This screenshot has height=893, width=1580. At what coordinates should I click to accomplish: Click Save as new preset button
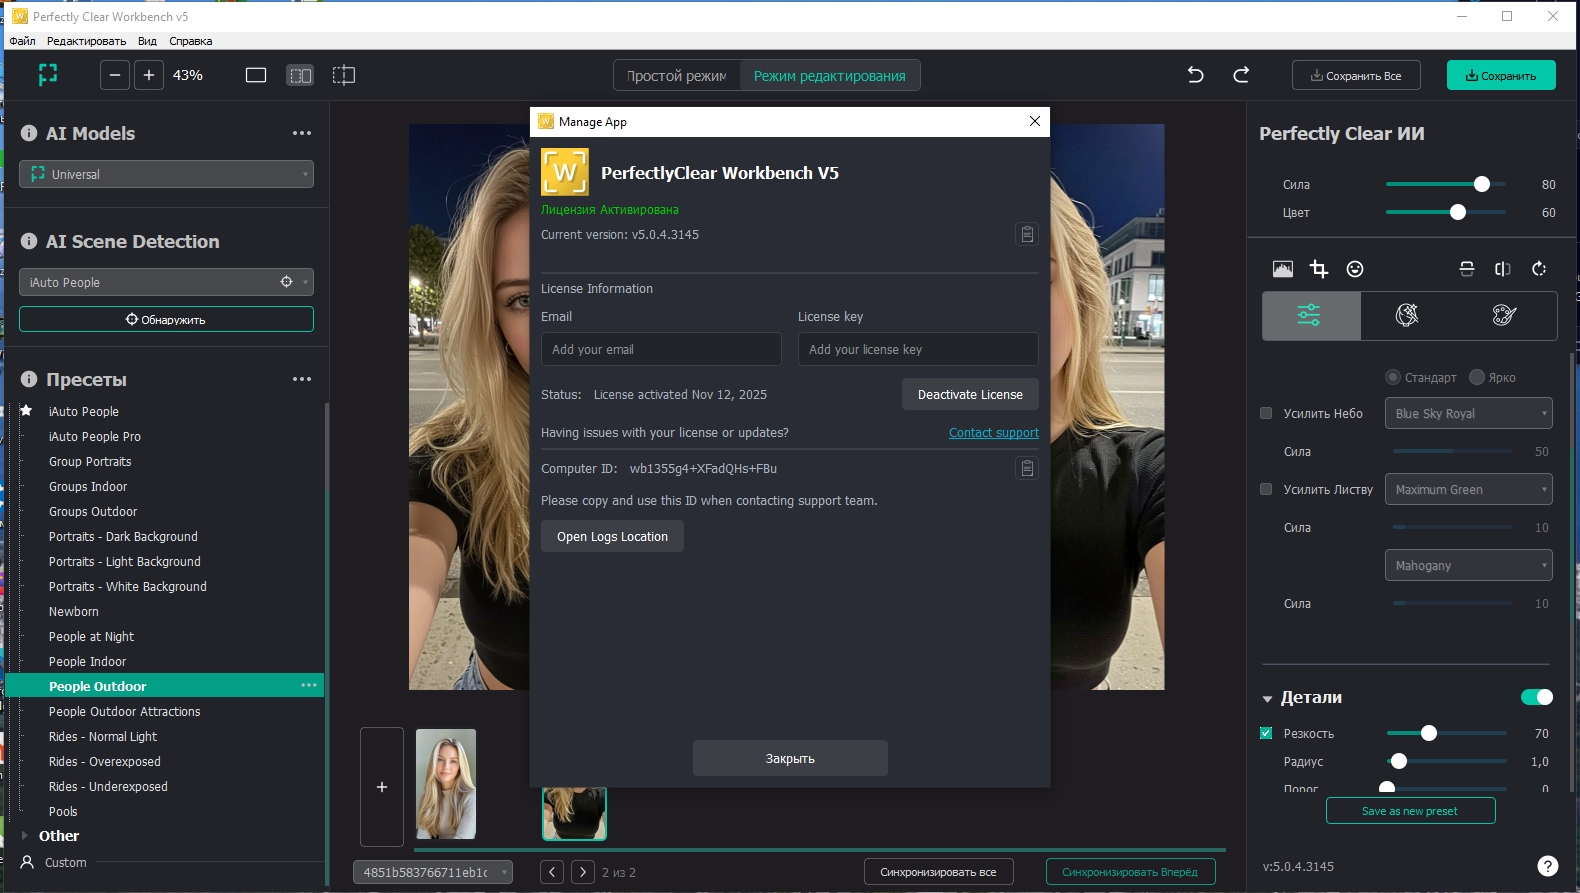(1410, 810)
